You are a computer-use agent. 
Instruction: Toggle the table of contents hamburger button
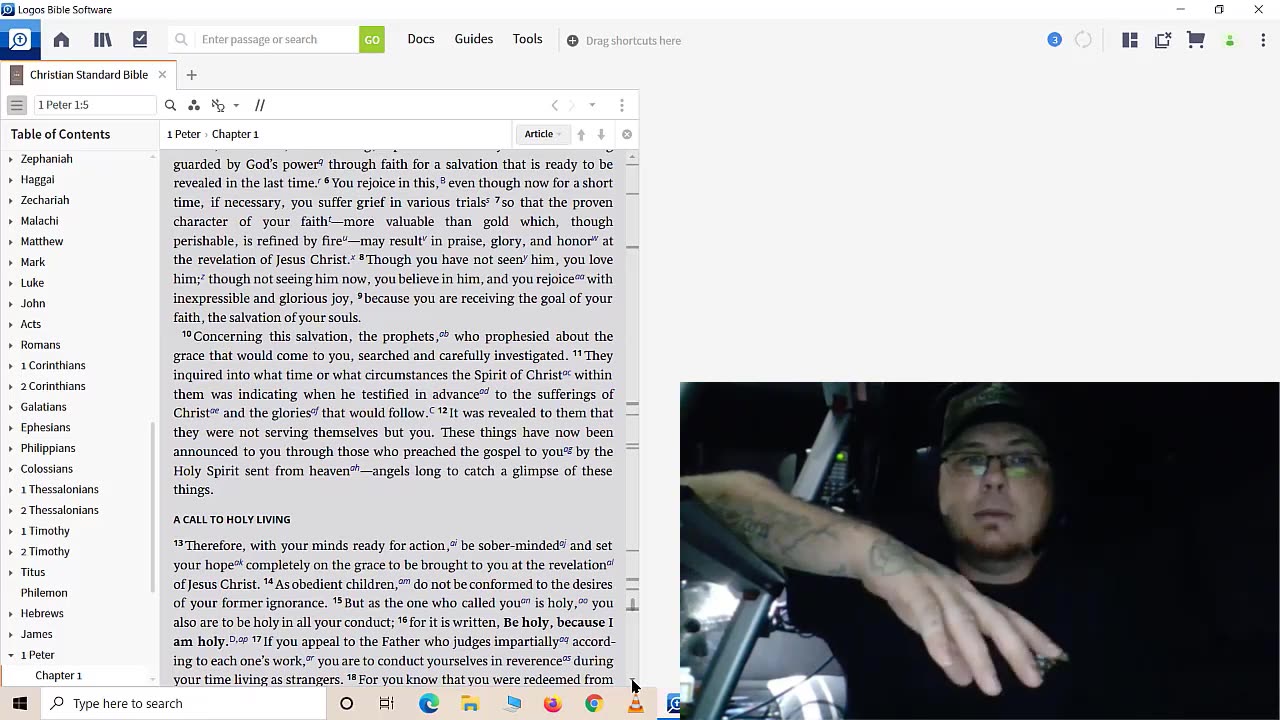[x=16, y=105]
